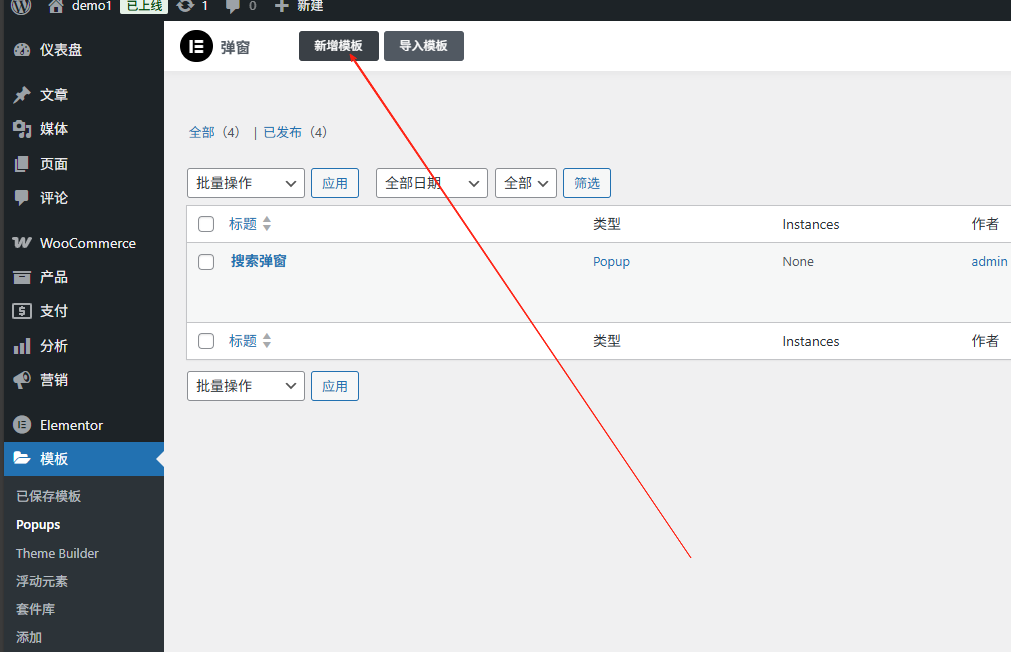Open the 全部日期 date filter dropdown

[432, 183]
